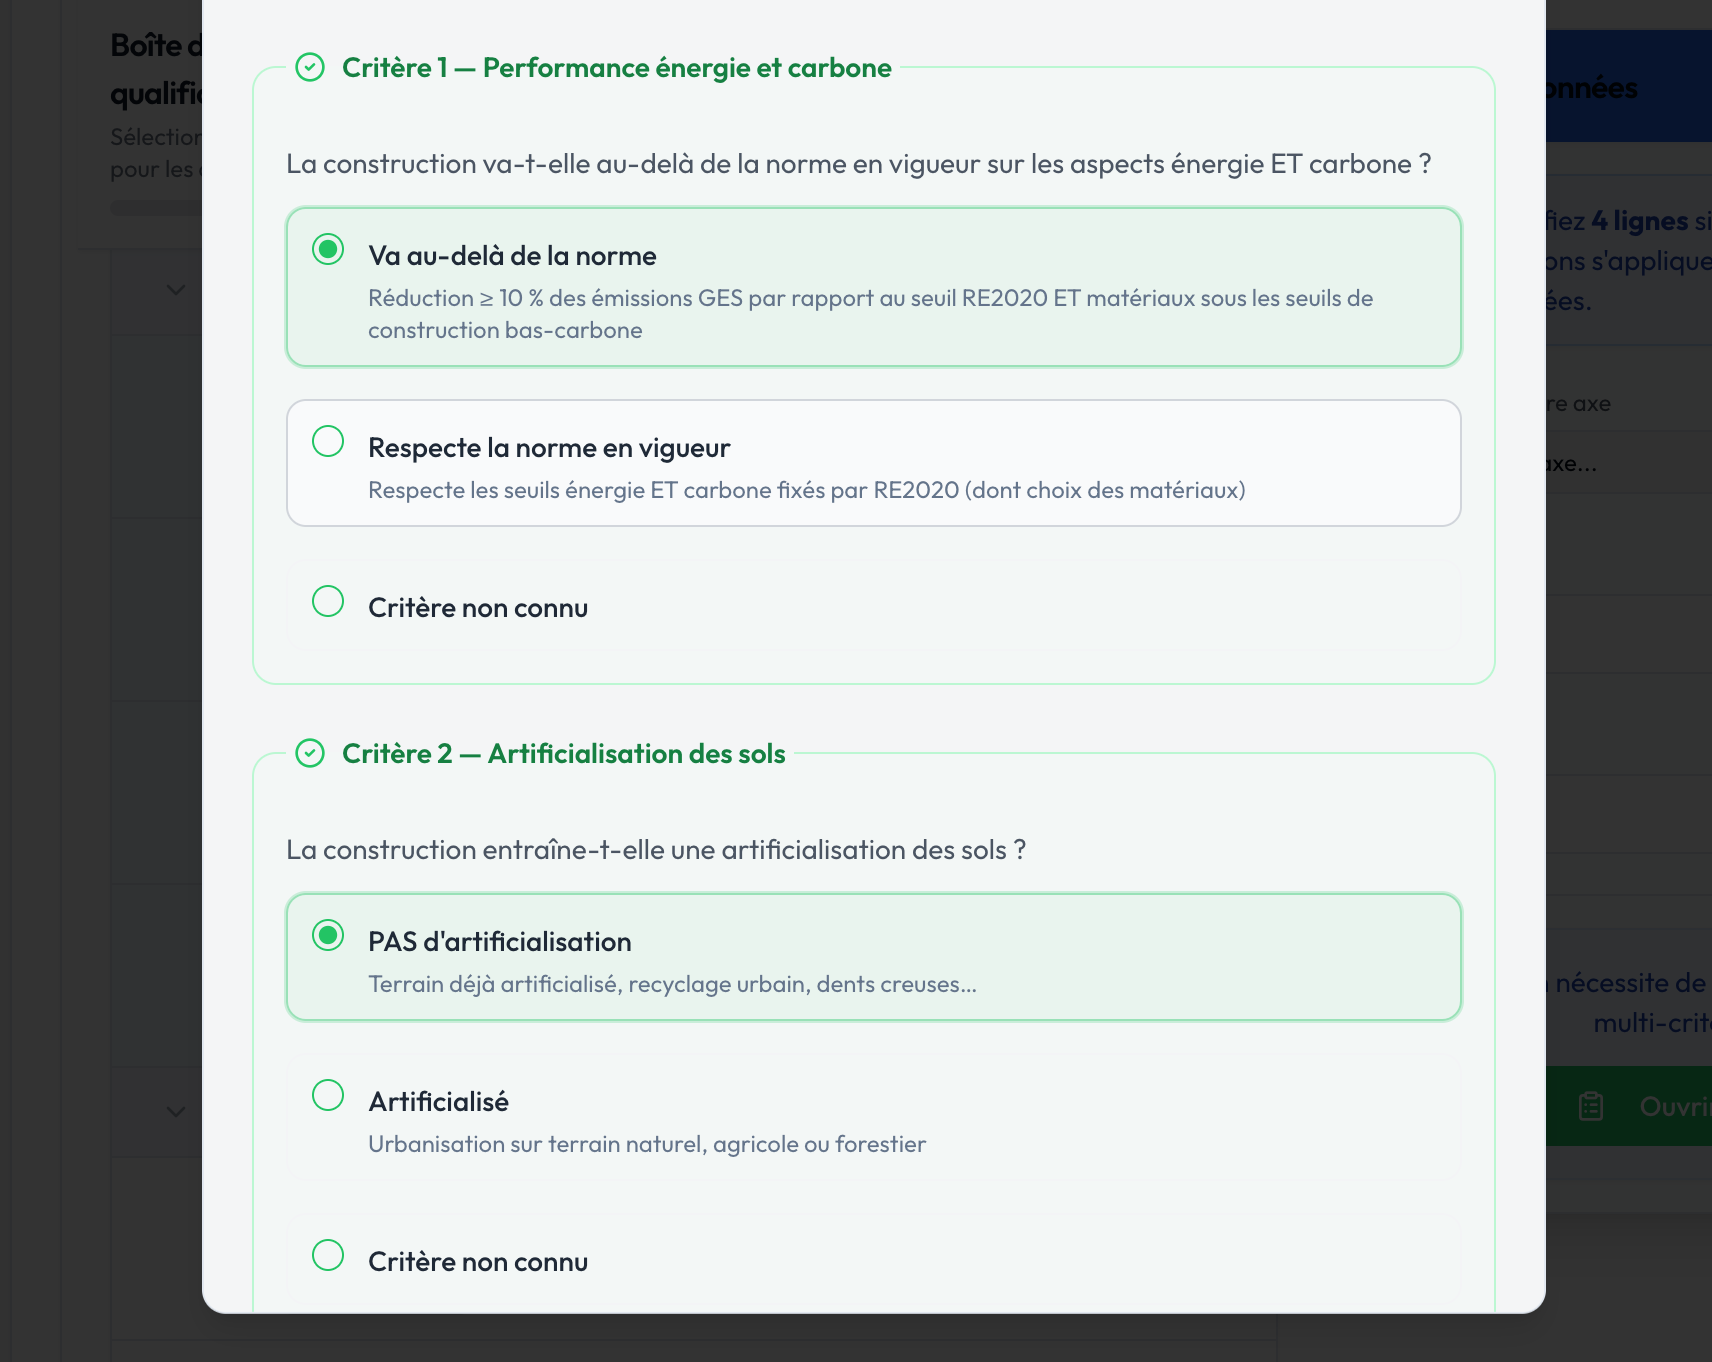The height and width of the screenshot is (1362, 1712).
Task: Expand the top chevron row in the background table
Action: tap(174, 290)
